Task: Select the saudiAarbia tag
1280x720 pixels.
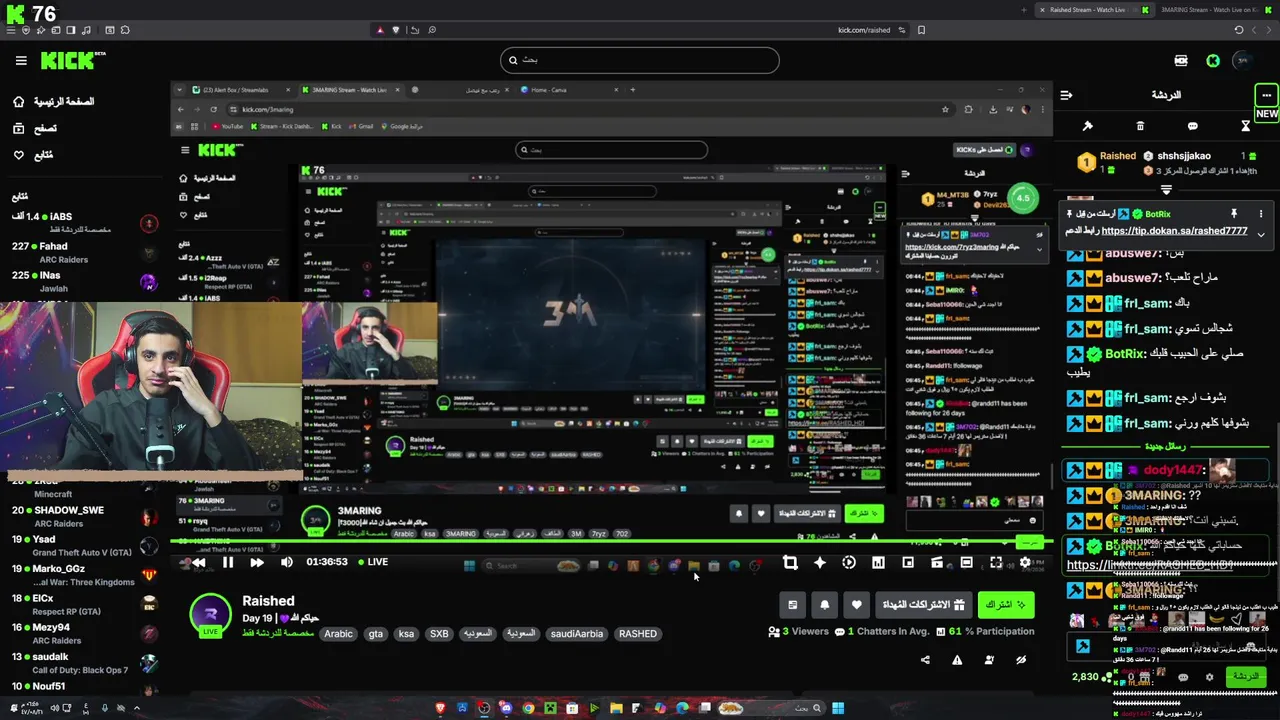Action: (x=577, y=633)
